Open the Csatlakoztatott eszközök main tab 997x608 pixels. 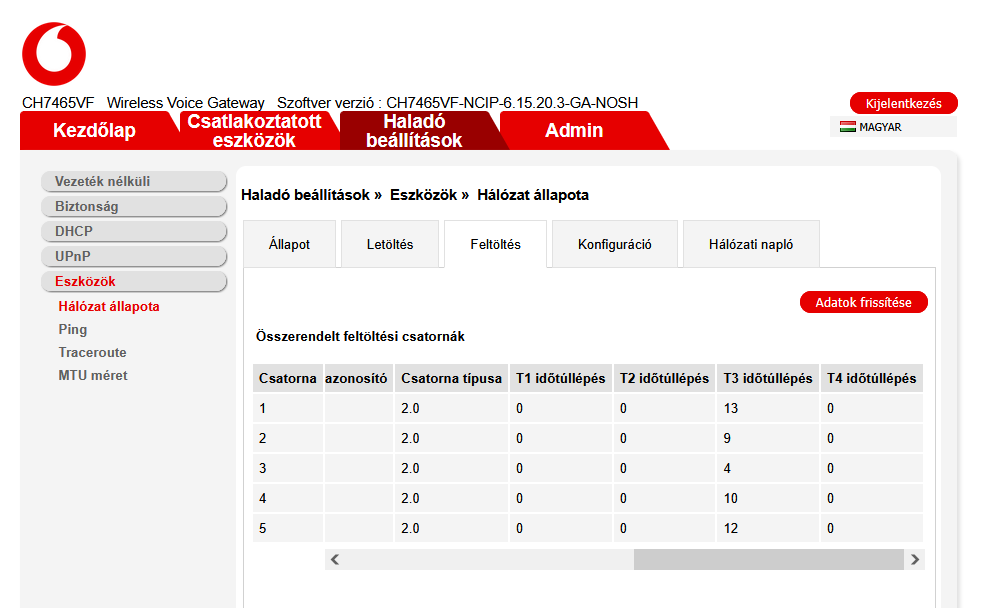(x=254, y=130)
